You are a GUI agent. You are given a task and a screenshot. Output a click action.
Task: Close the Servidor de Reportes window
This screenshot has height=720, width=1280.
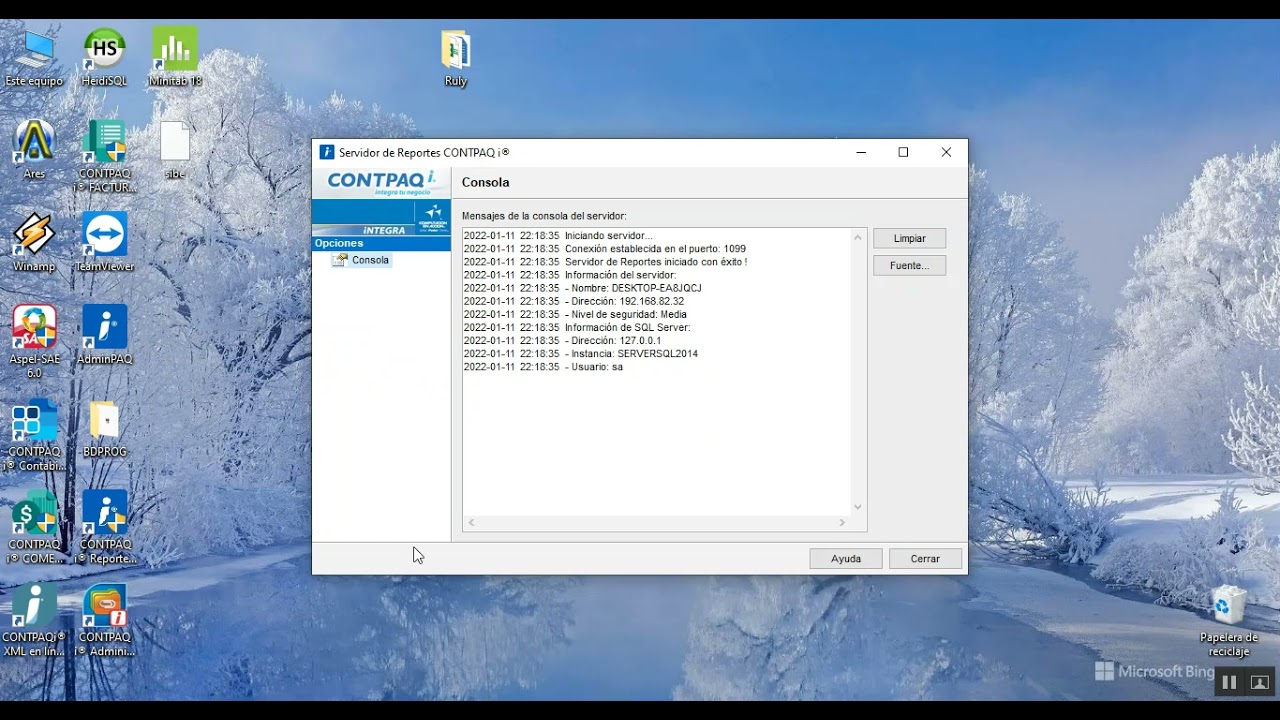pos(946,153)
